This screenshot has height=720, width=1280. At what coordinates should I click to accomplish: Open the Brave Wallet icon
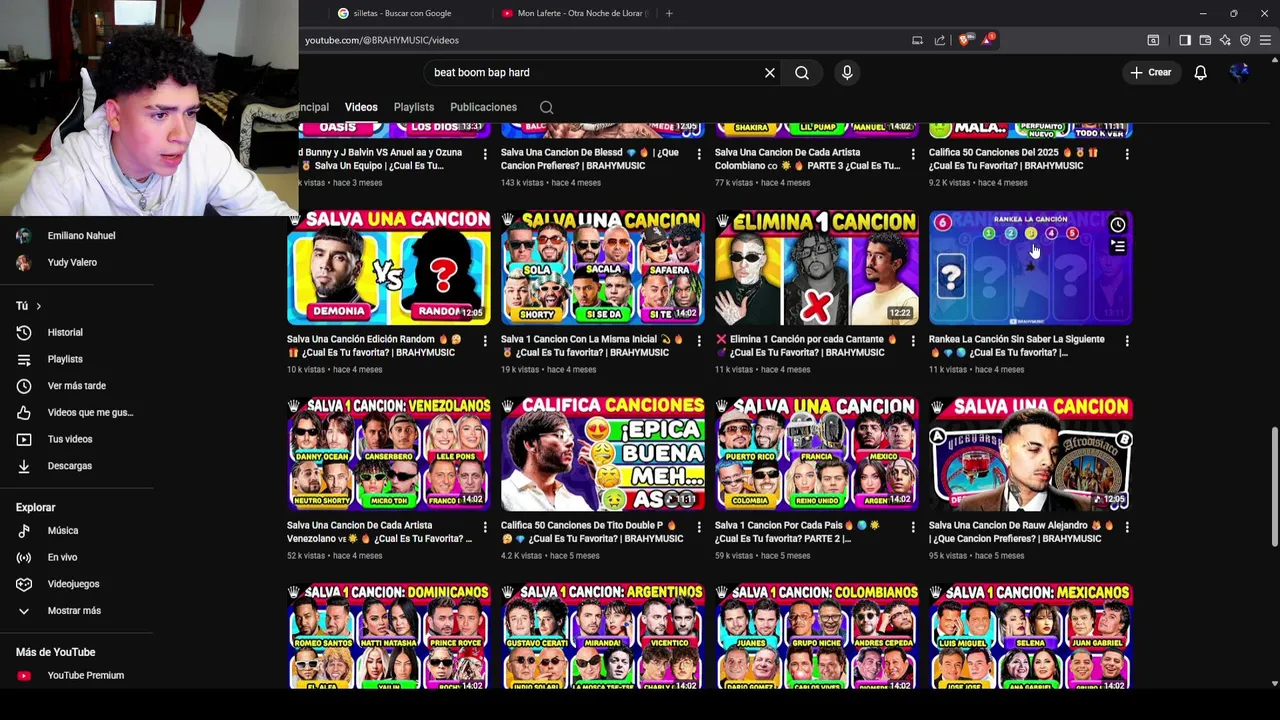(1205, 40)
